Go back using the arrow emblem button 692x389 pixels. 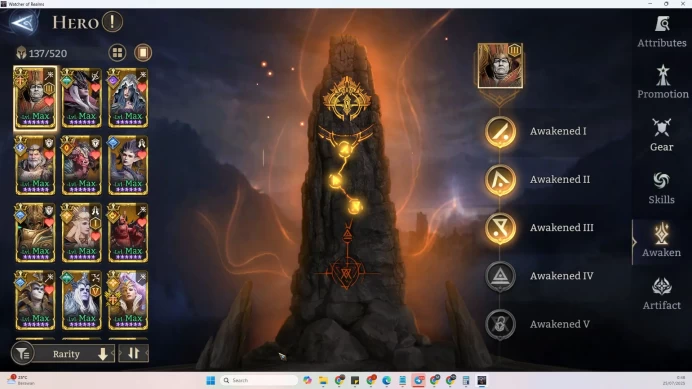pyautogui.click(x=24, y=22)
